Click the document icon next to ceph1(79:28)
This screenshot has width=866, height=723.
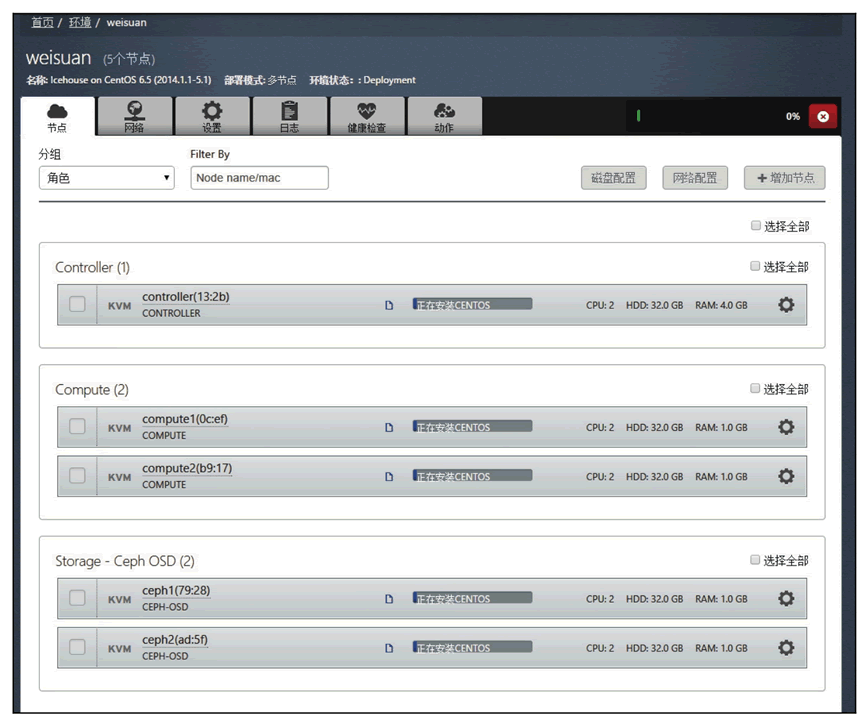389,598
